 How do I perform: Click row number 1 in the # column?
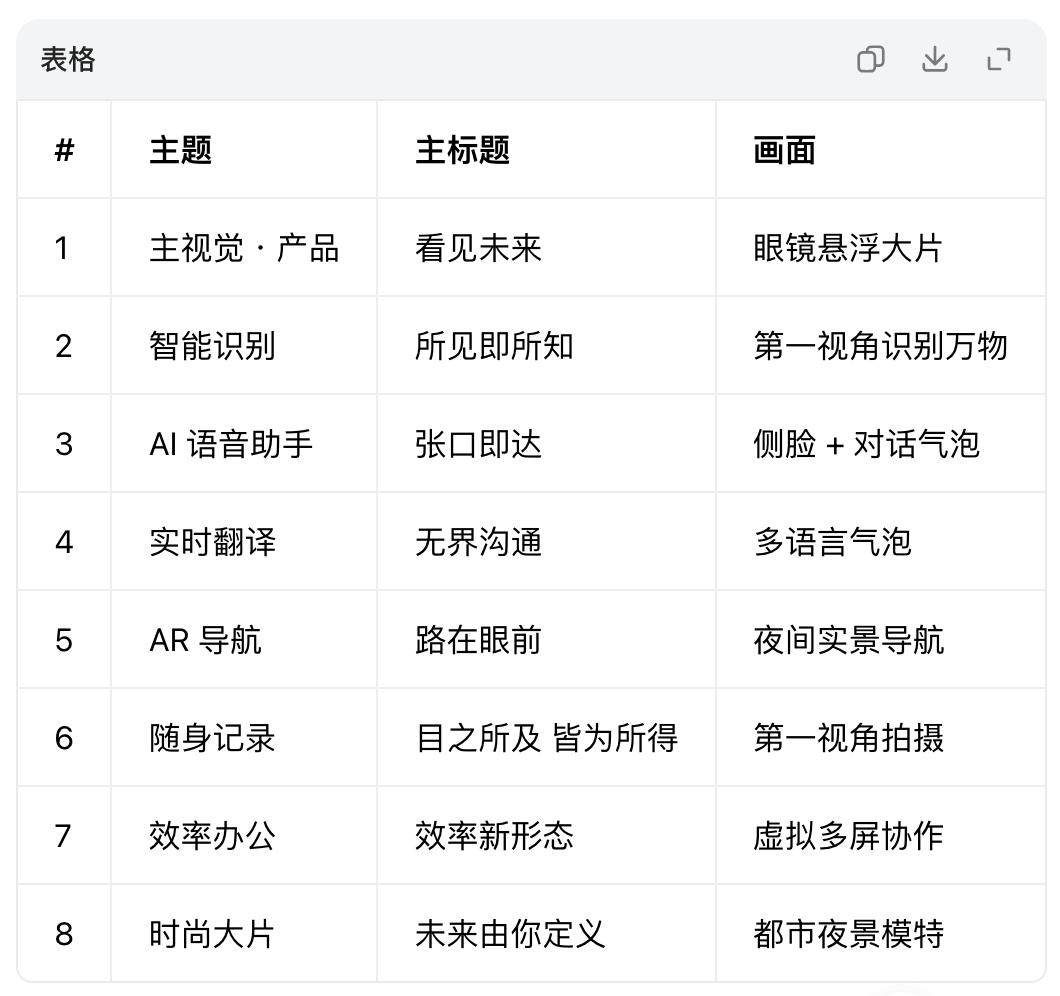pos(62,248)
